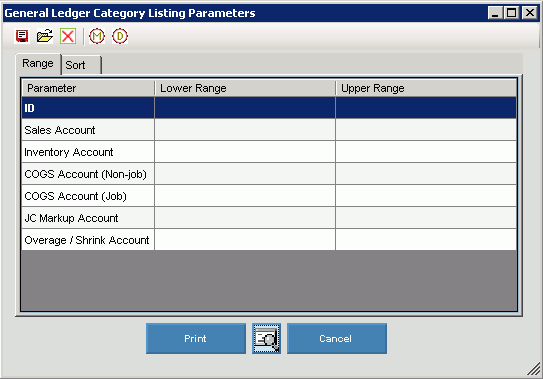543x379 pixels.
Task: Click Lower Range field for JC Markup Account
Action: point(245,218)
